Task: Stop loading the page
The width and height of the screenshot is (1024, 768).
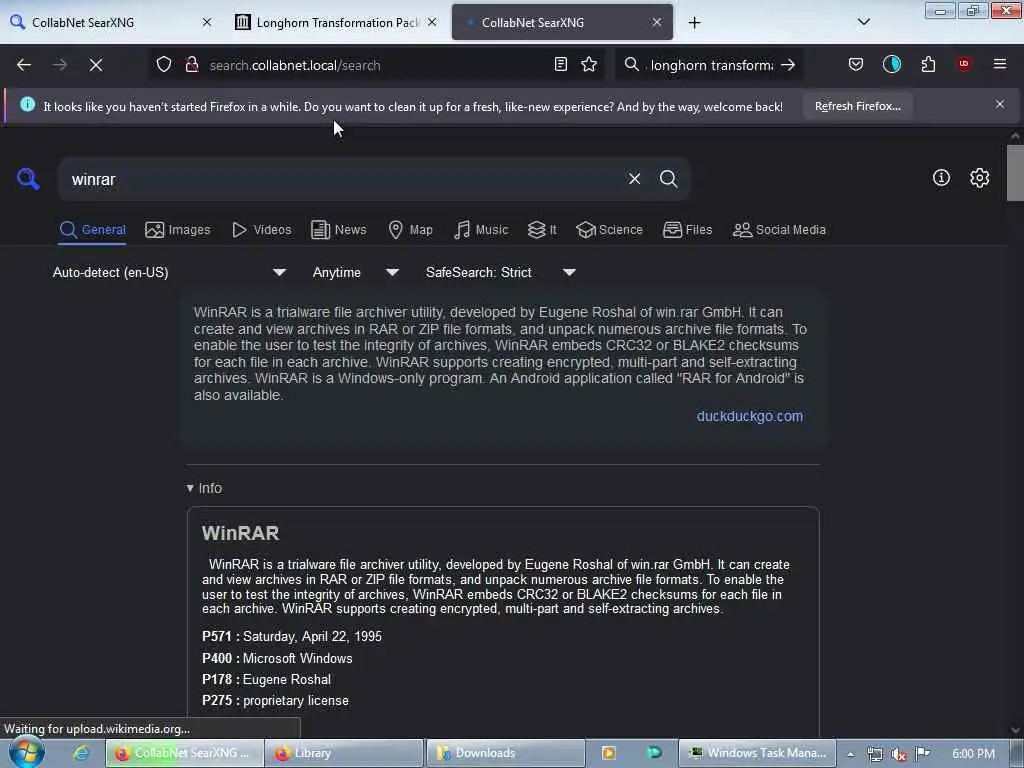Action: [x=95, y=65]
